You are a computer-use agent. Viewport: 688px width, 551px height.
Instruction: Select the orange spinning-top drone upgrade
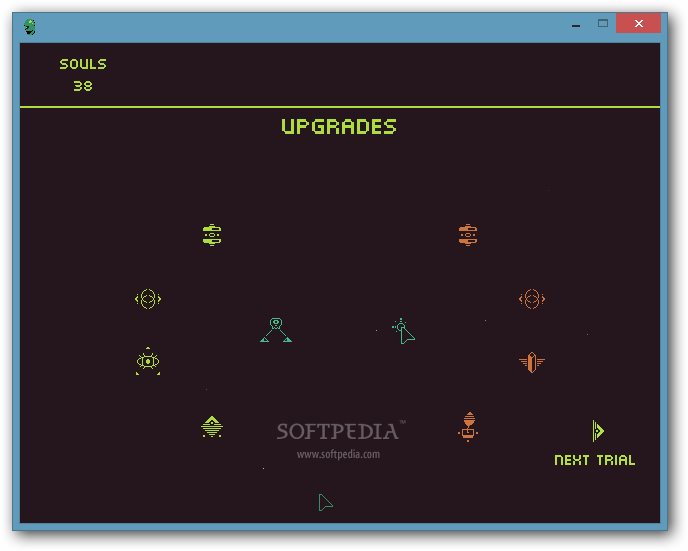468,426
